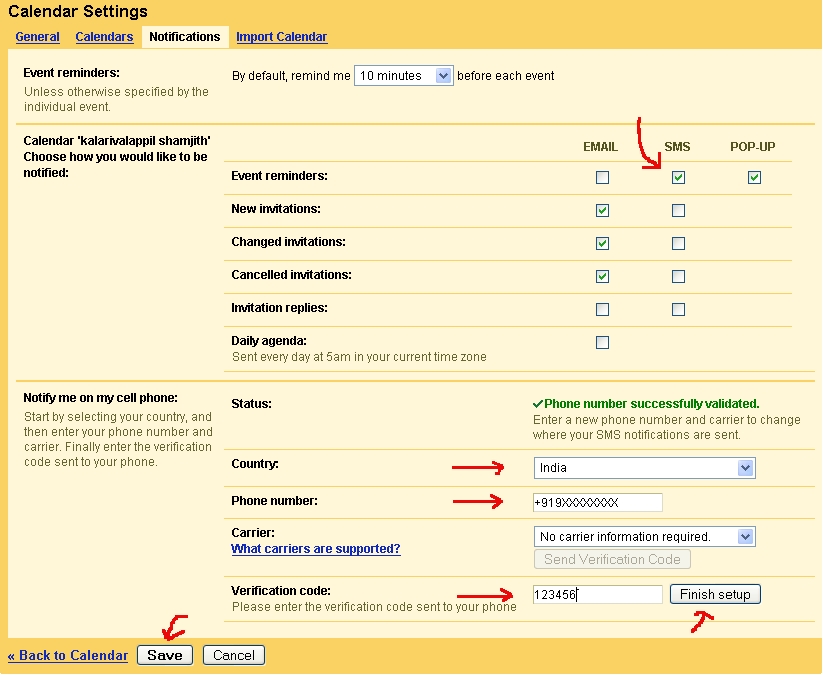Image resolution: width=823 pixels, height=676 pixels.
Task: Open the Import Calendar tab
Action: click(x=281, y=37)
